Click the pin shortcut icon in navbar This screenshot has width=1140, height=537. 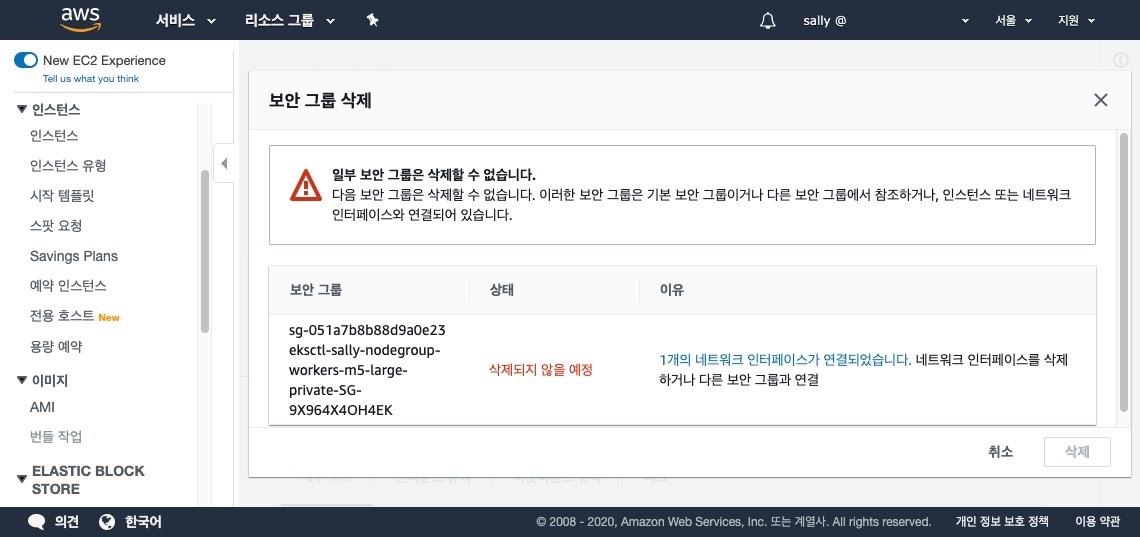[372, 20]
